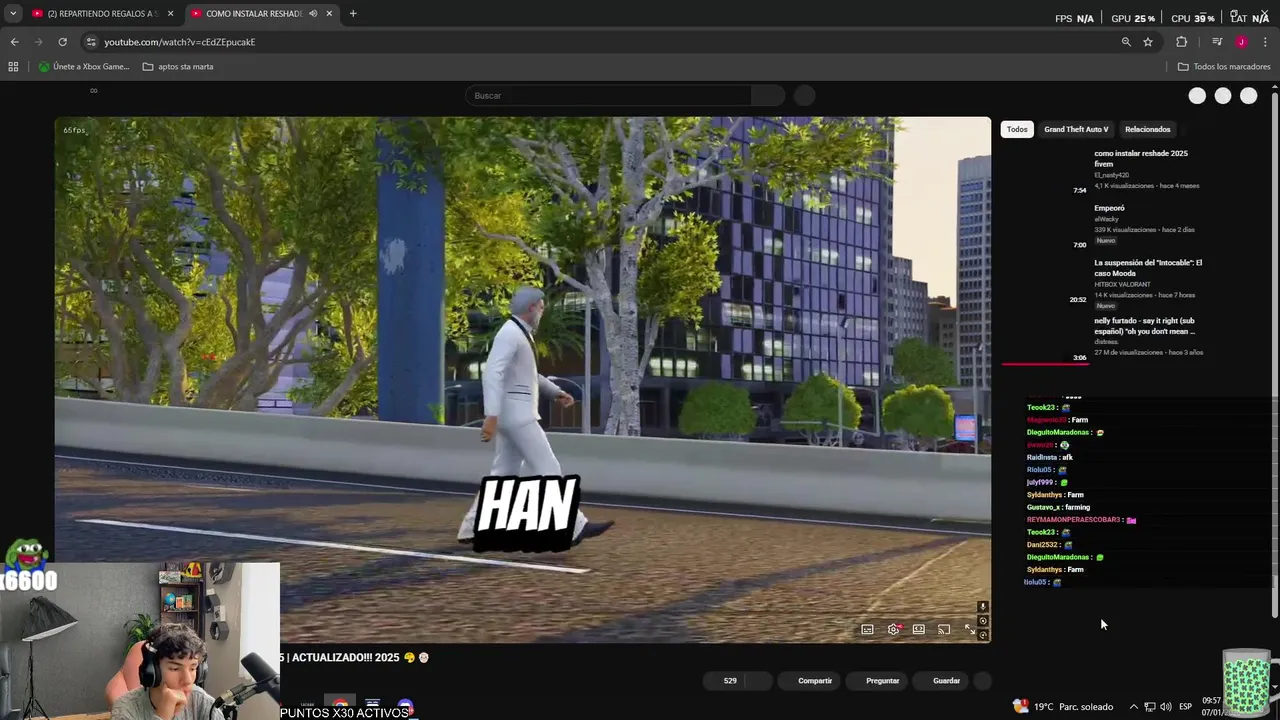The width and height of the screenshot is (1280, 720).
Task: Click the first round header button at top right
Action: click(1197, 96)
